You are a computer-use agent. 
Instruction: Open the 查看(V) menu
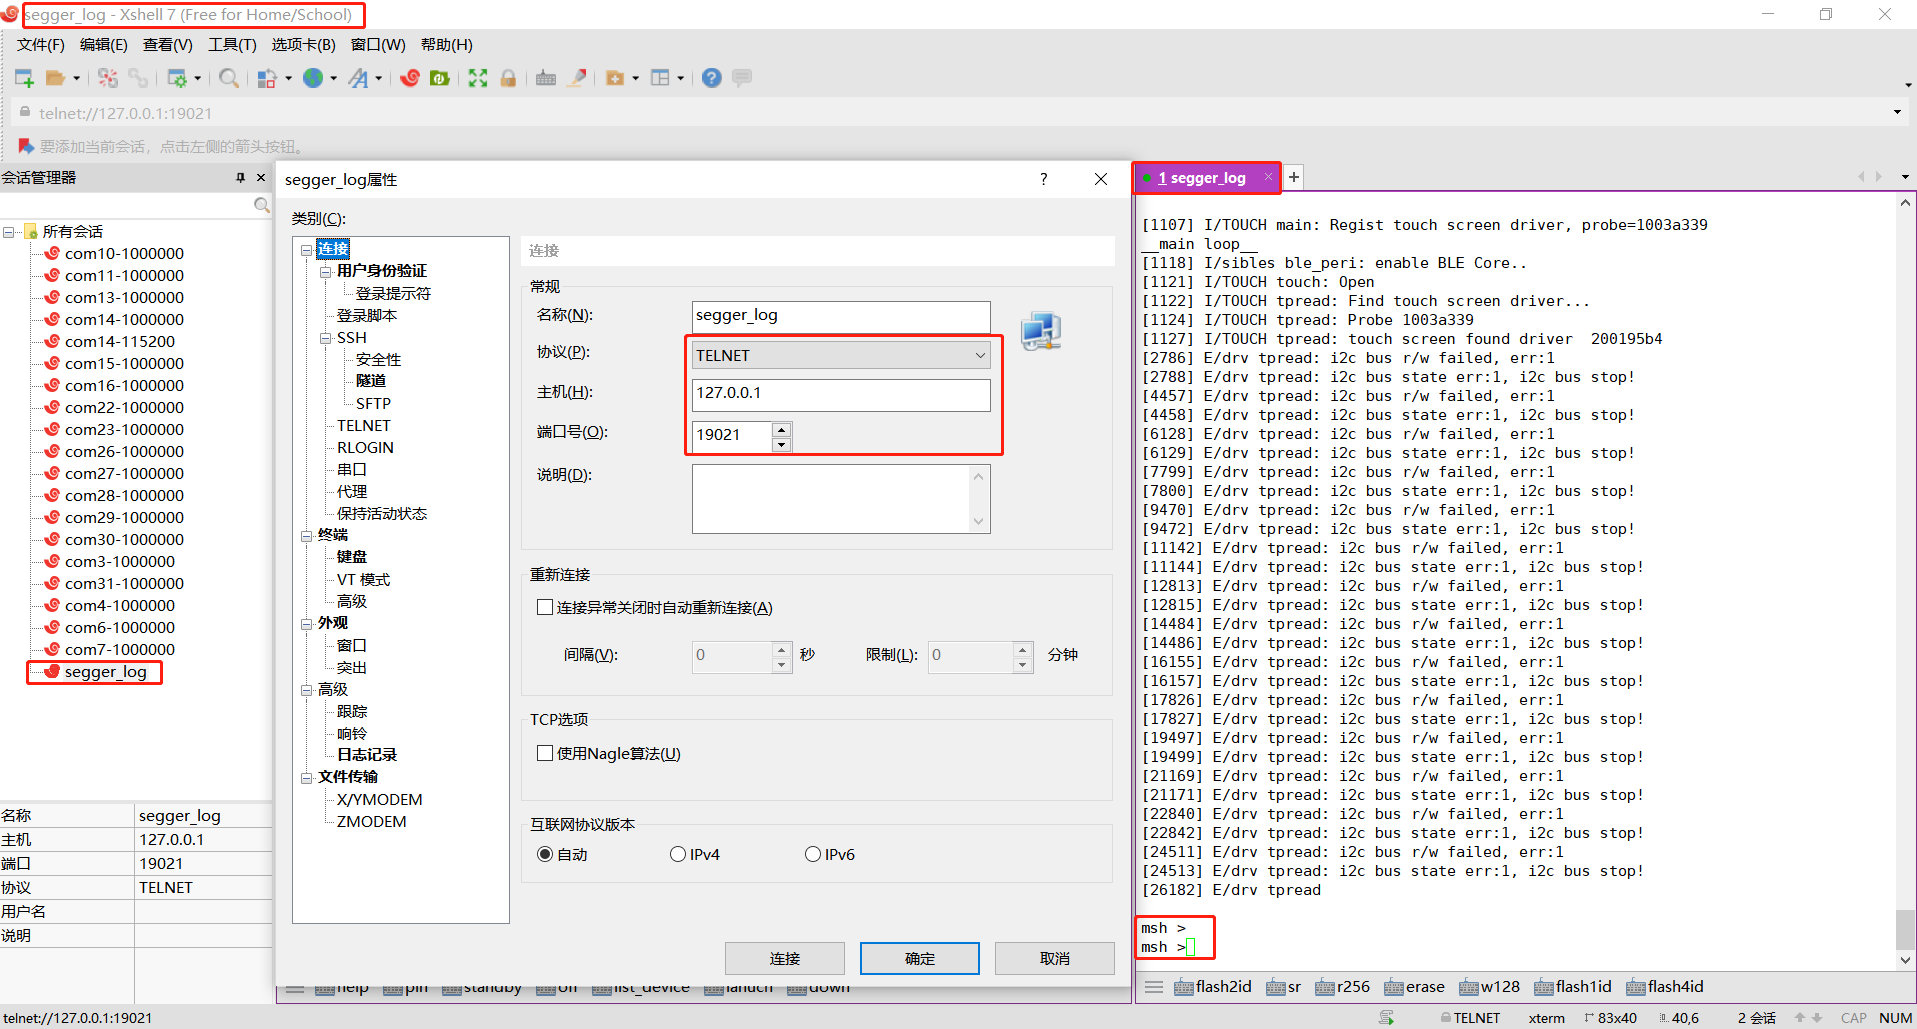(x=168, y=45)
